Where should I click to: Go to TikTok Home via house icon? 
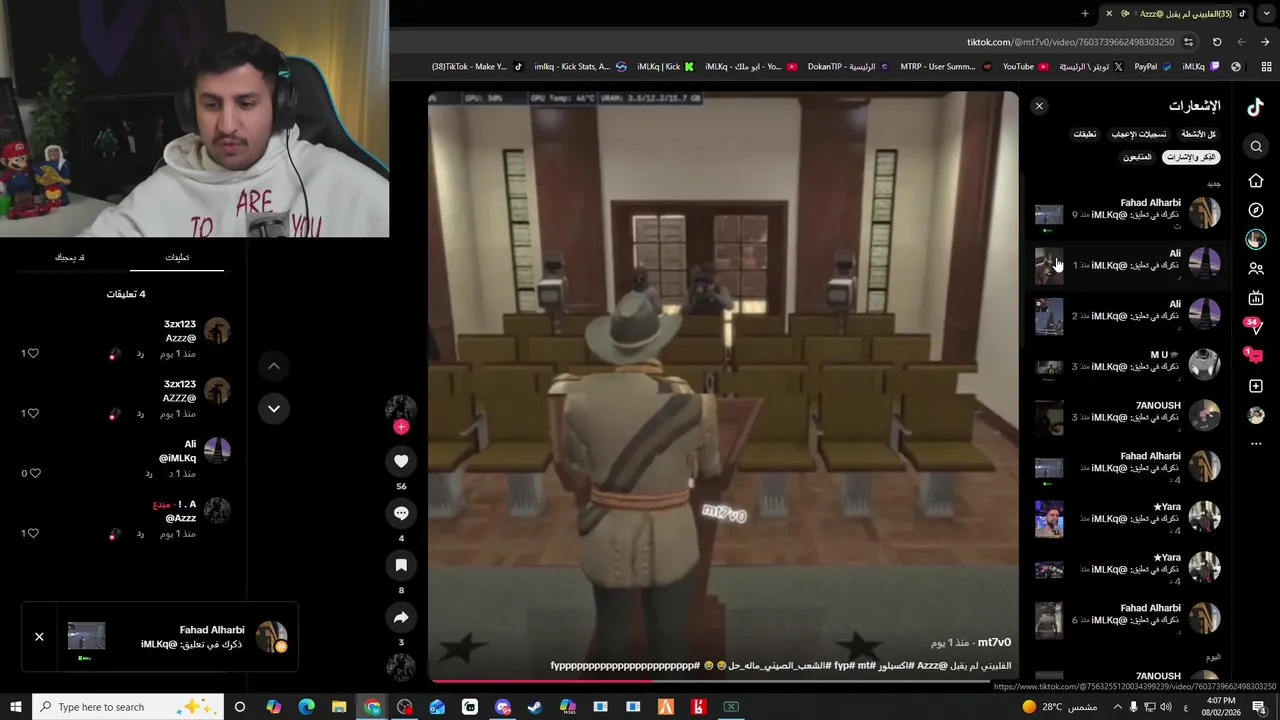click(x=1256, y=181)
